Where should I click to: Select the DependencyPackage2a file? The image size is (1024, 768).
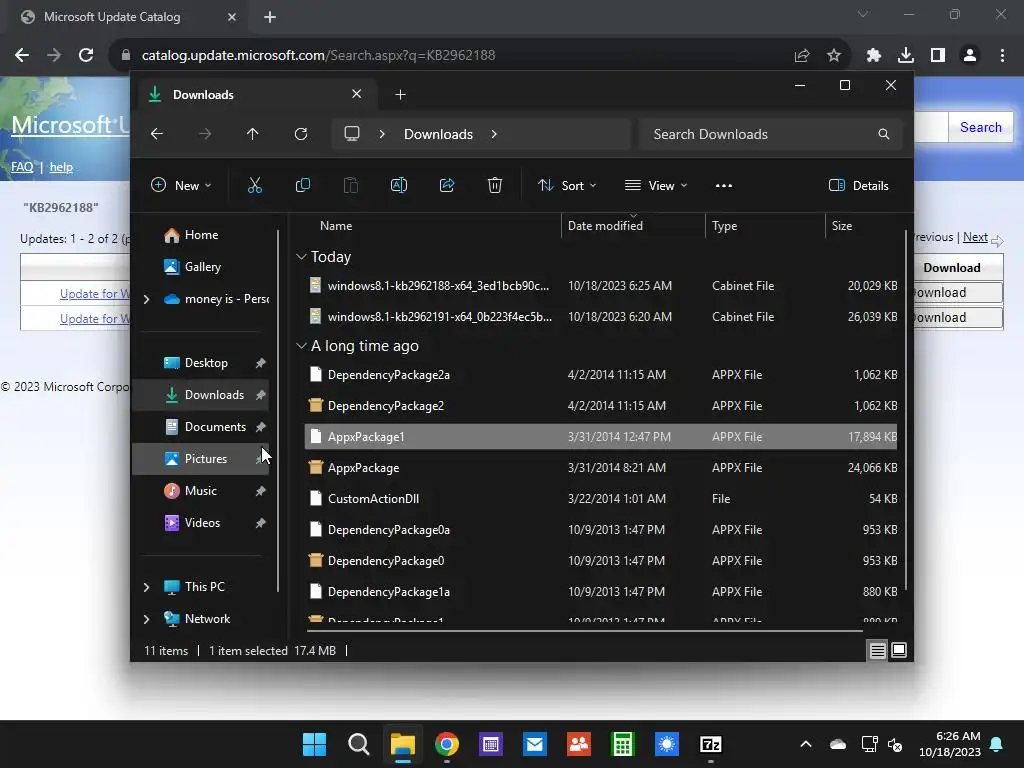(601, 375)
